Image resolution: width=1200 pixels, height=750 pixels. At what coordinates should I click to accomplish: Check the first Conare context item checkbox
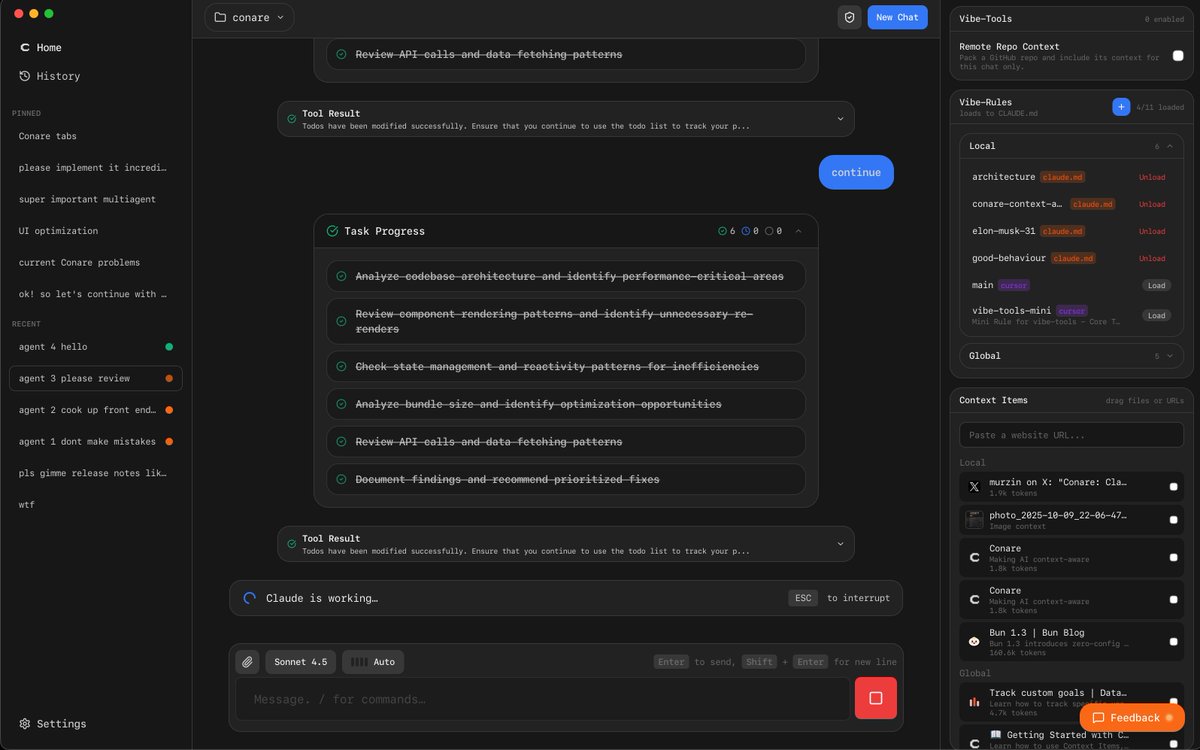coord(1174,558)
